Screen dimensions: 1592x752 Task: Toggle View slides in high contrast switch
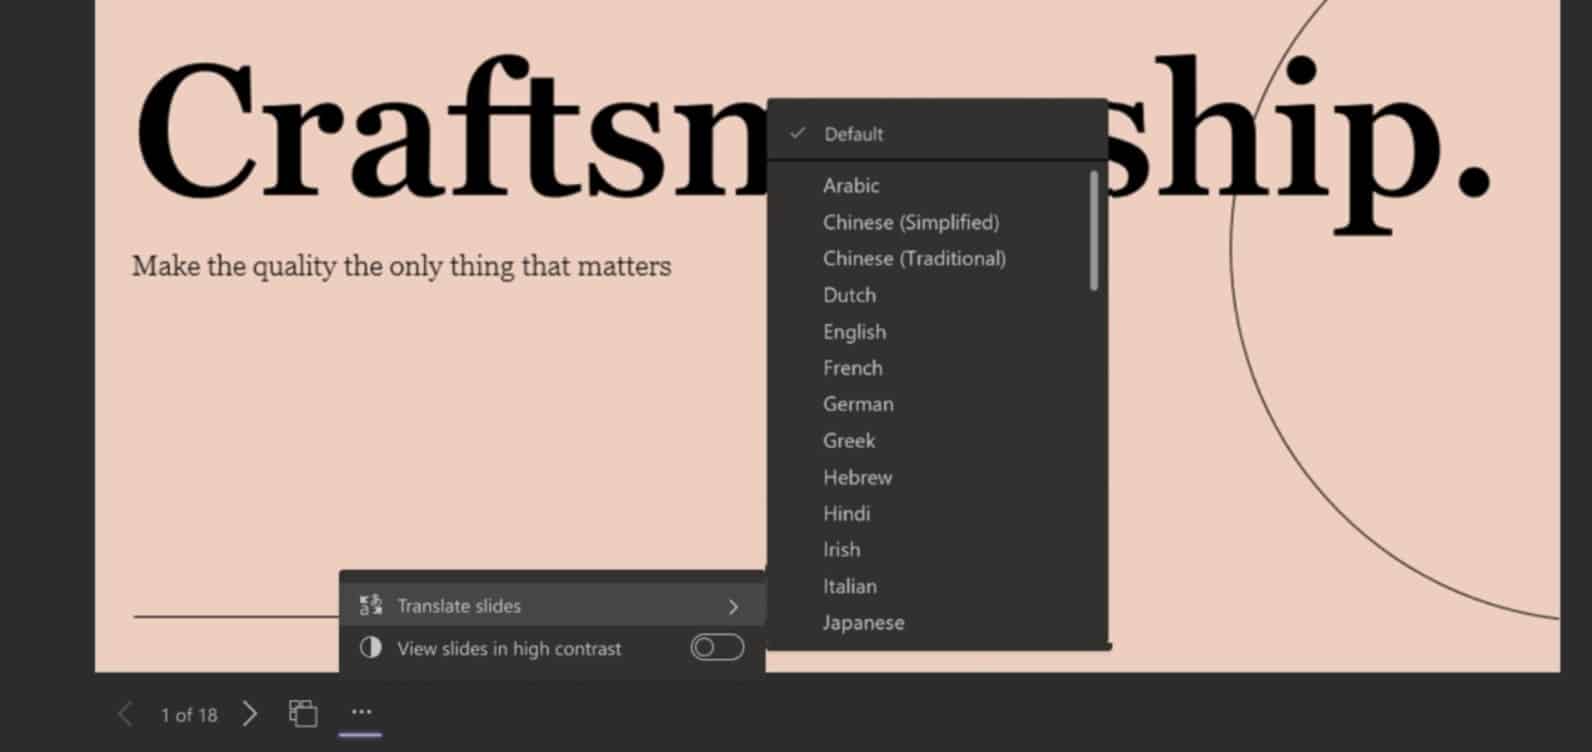point(716,648)
